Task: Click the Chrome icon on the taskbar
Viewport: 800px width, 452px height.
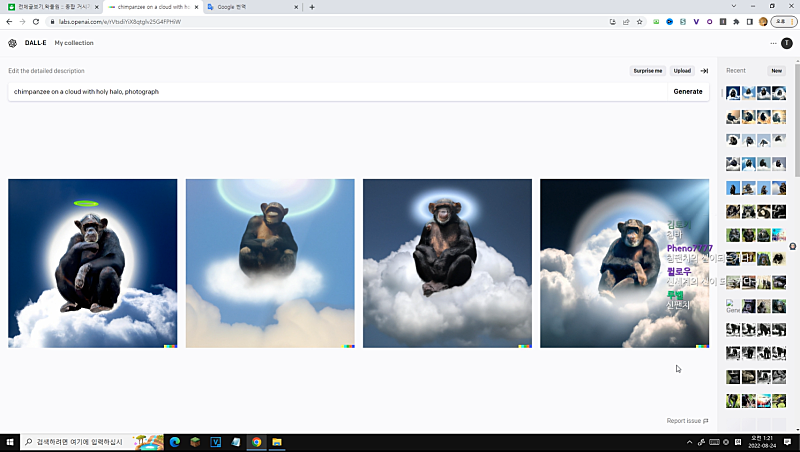Action: 256,442
